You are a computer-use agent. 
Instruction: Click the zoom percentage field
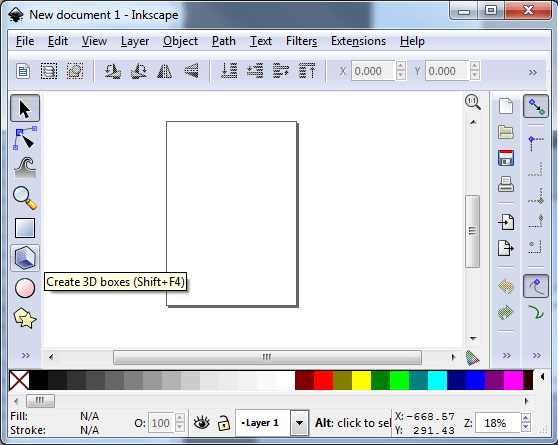point(498,423)
